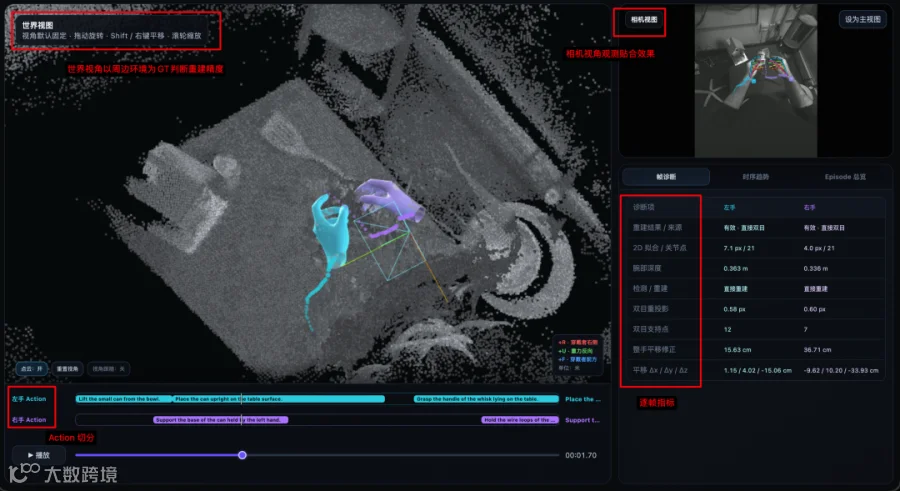This screenshot has width=900, height=491.
Task: Click 'Place the ...' left-hand current action text
Action: tap(583, 399)
